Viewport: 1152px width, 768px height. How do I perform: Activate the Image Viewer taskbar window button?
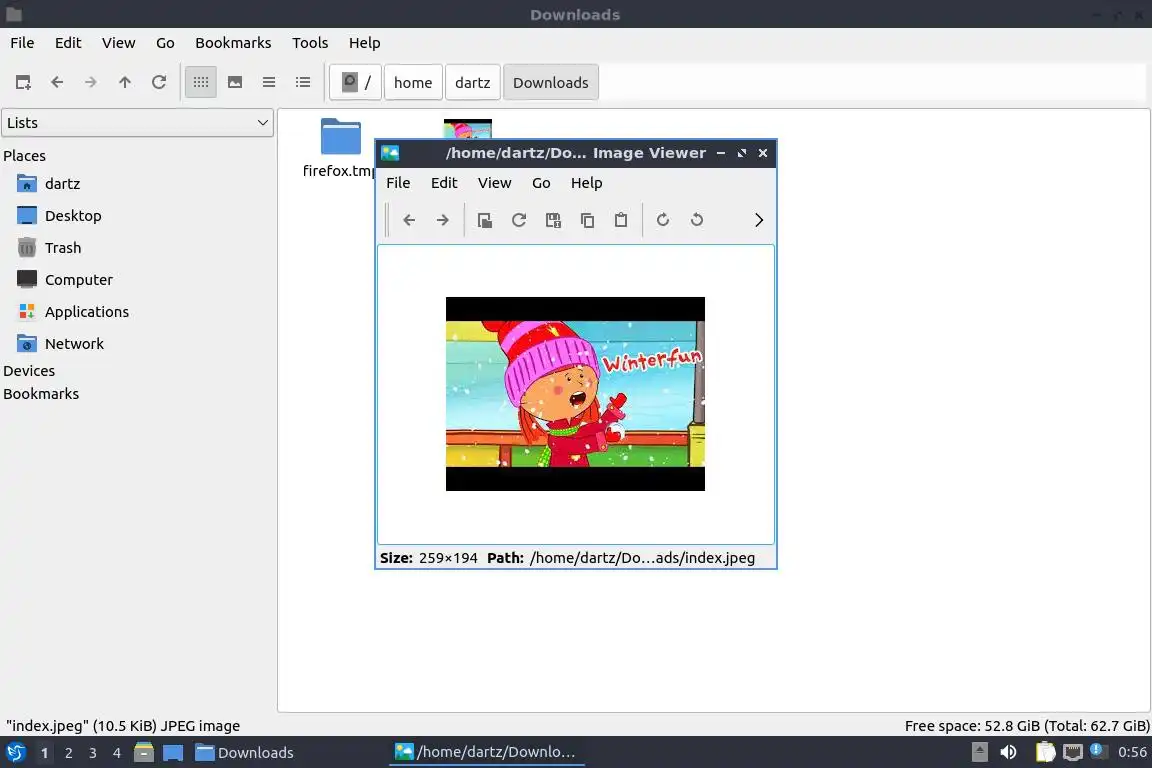pyautogui.click(x=486, y=753)
